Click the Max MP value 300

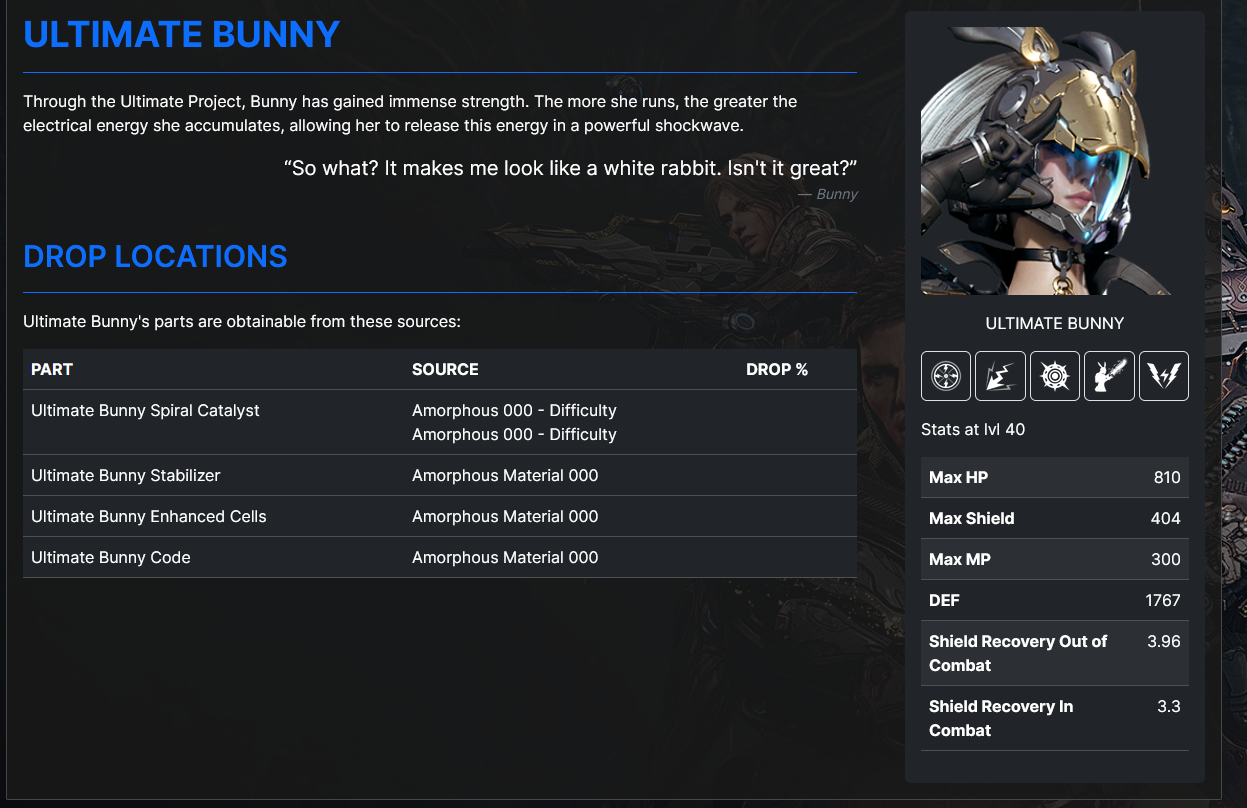coord(1166,559)
